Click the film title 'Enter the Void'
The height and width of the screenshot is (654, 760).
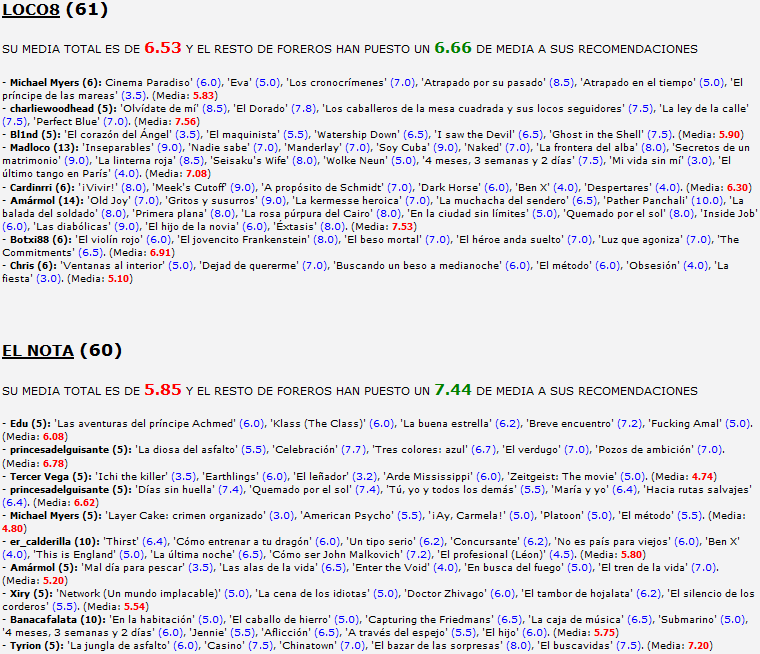coord(391,568)
